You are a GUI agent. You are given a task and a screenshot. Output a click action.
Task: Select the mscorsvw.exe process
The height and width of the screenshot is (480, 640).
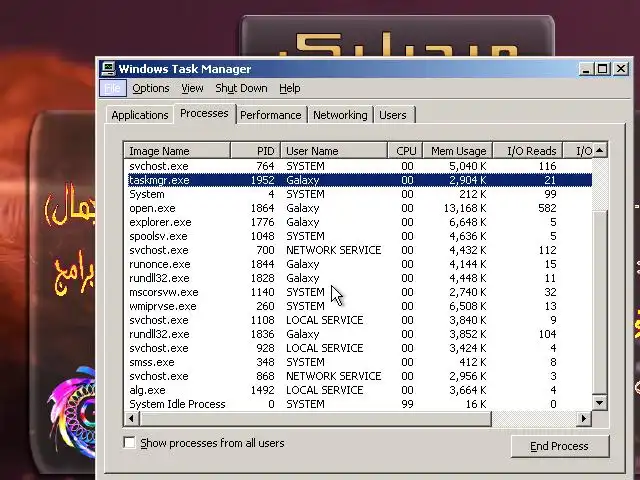(x=360, y=292)
